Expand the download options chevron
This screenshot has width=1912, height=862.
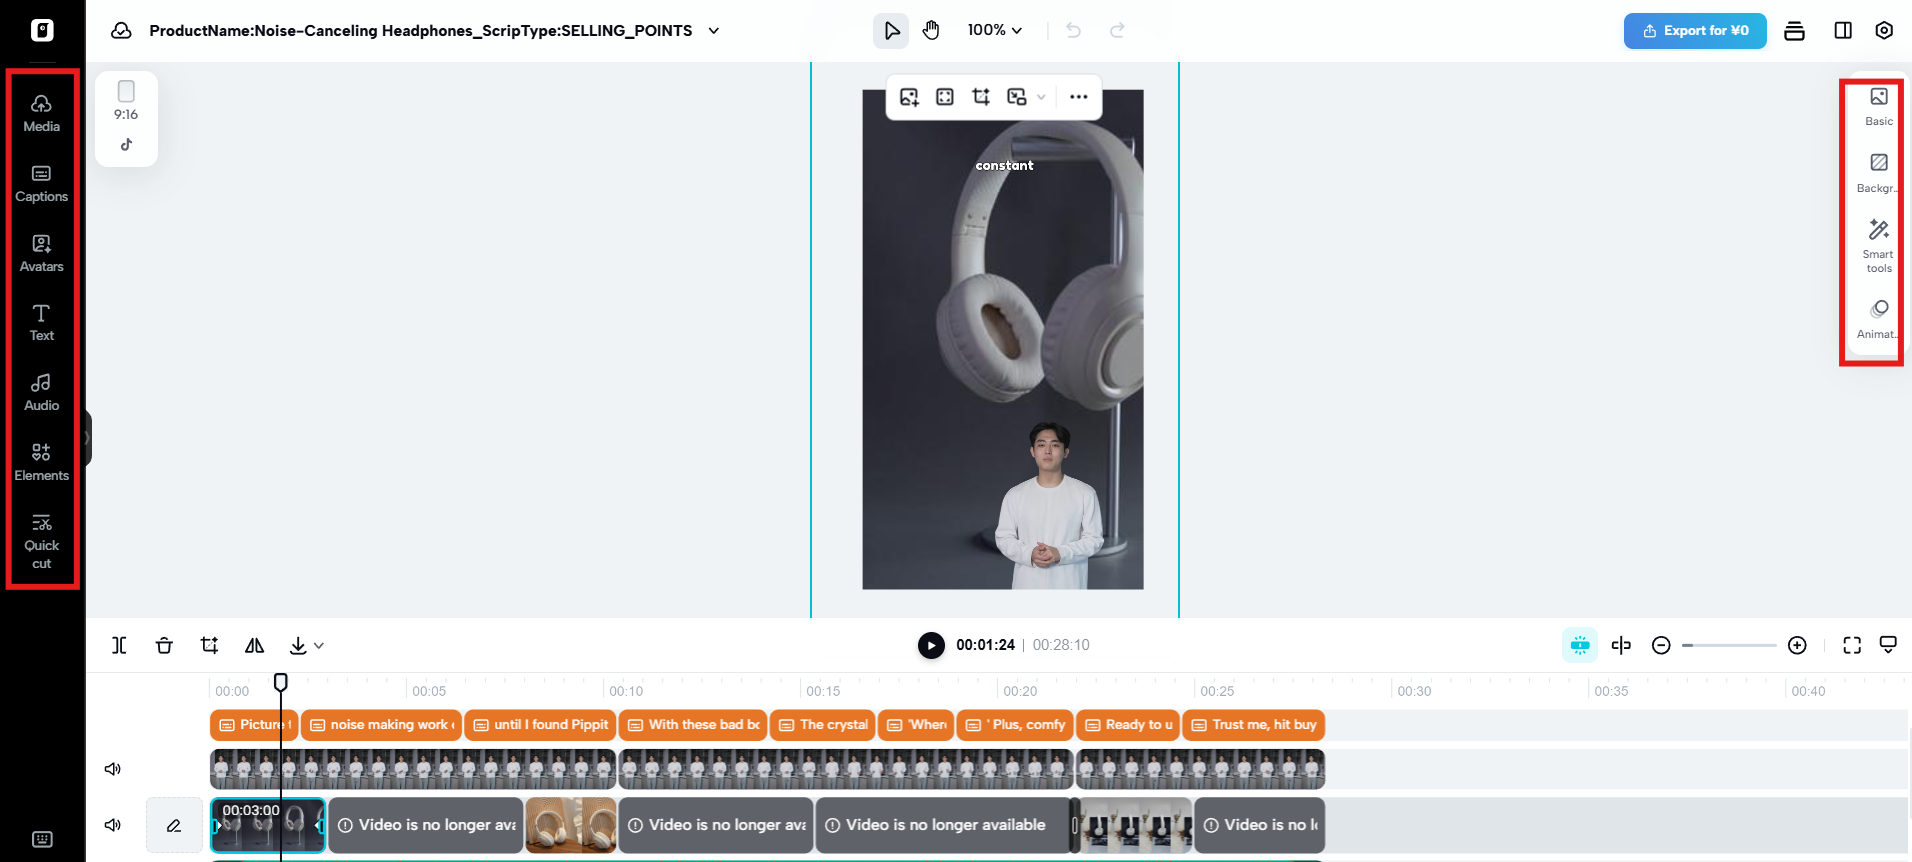coord(319,646)
